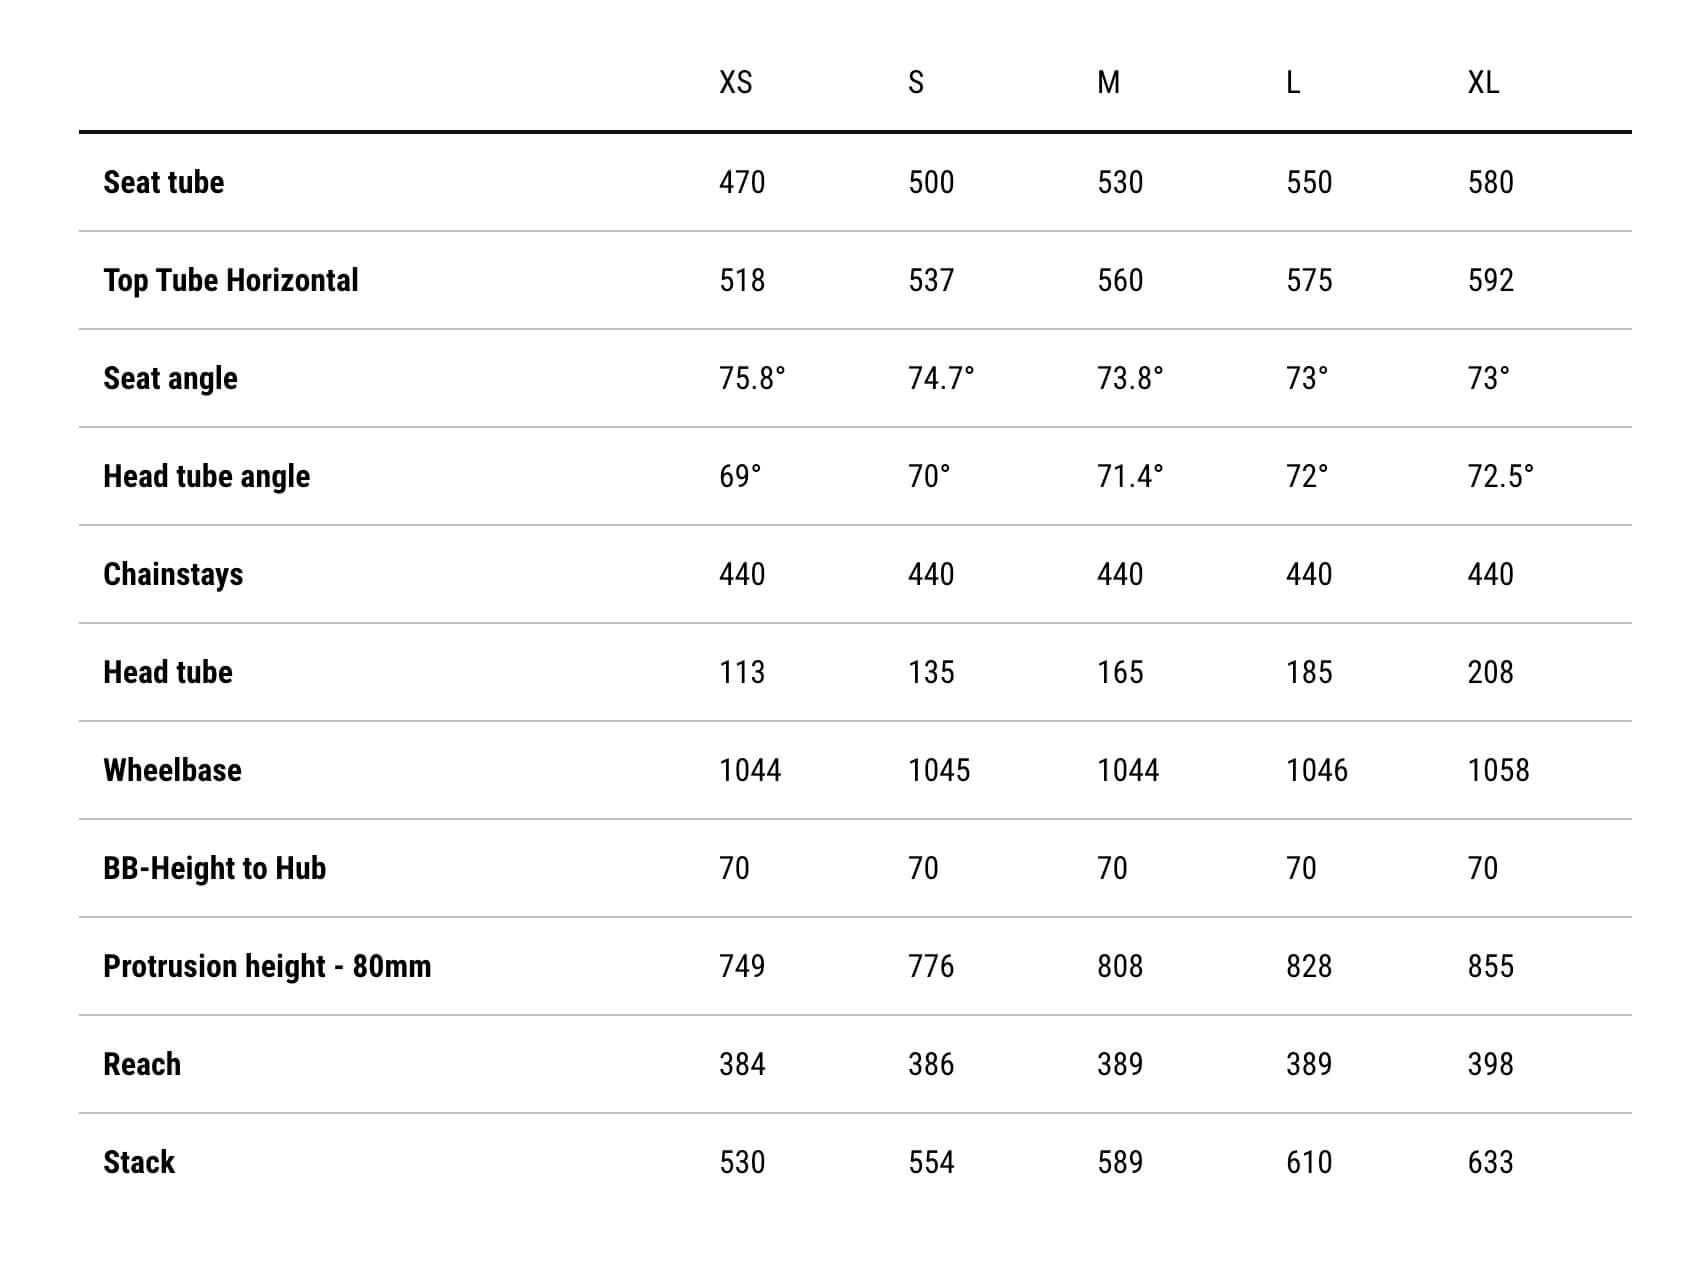Click the Head tube angle row label

[x=207, y=477]
